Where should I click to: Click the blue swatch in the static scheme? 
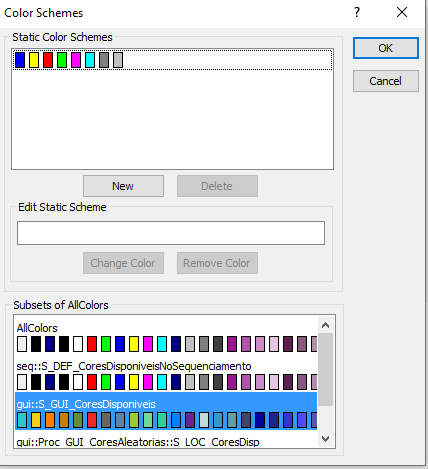[20, 60]
